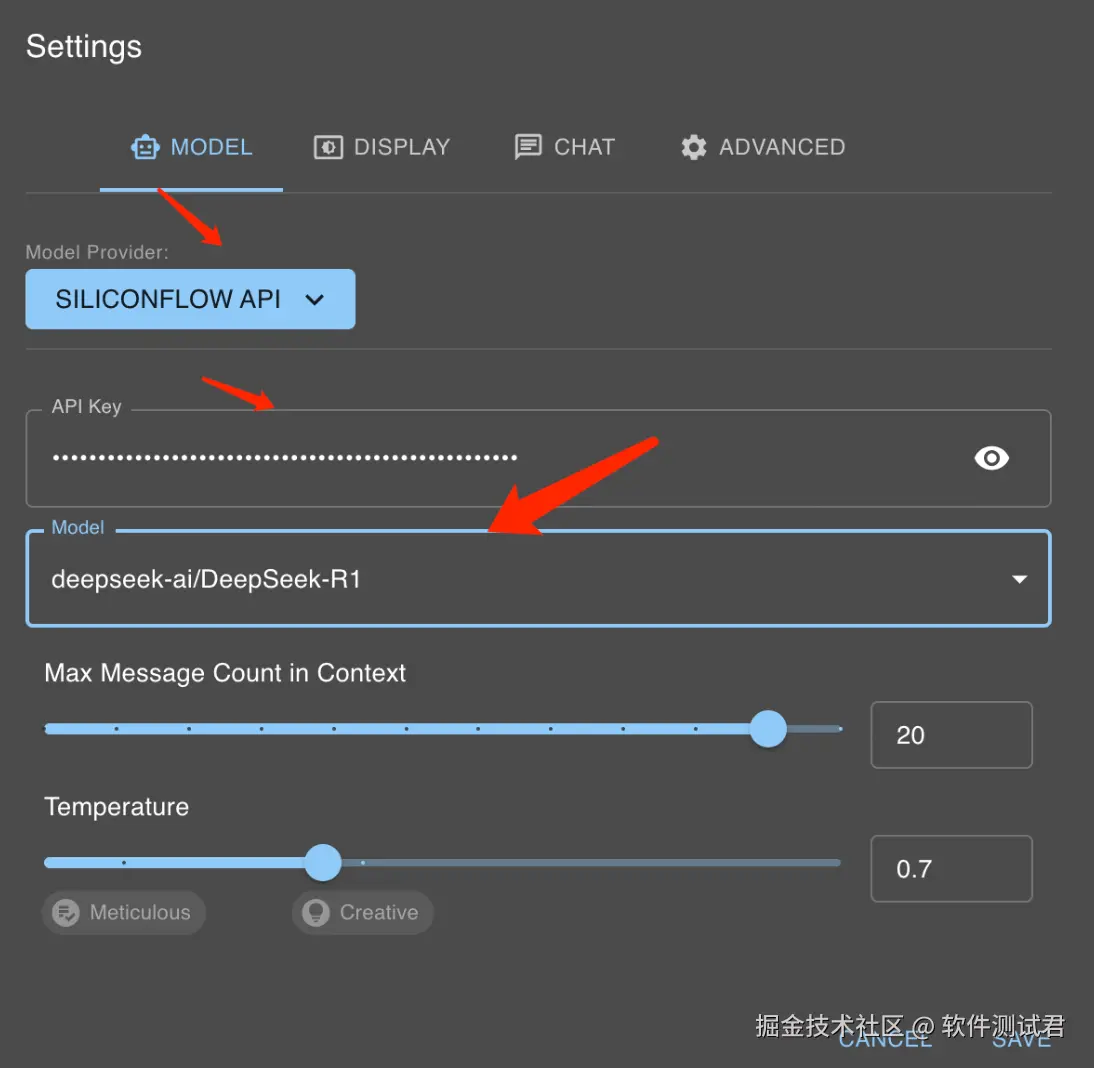Open the Model selection combo box
Screen dimensions: 1094x1068
(538, 579)
